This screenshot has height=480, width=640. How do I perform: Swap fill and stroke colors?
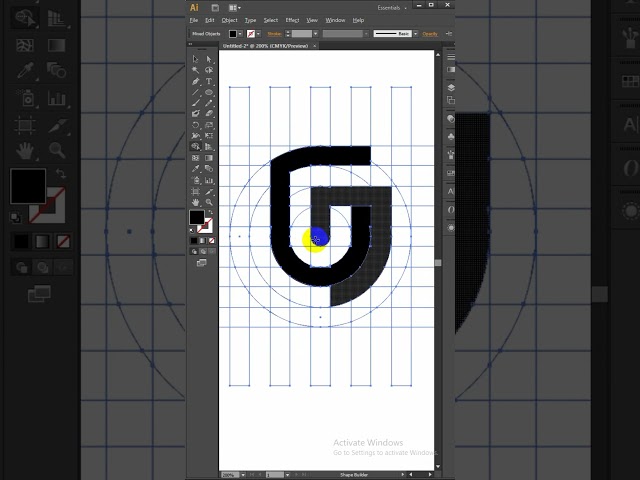[x=211, y=212]
